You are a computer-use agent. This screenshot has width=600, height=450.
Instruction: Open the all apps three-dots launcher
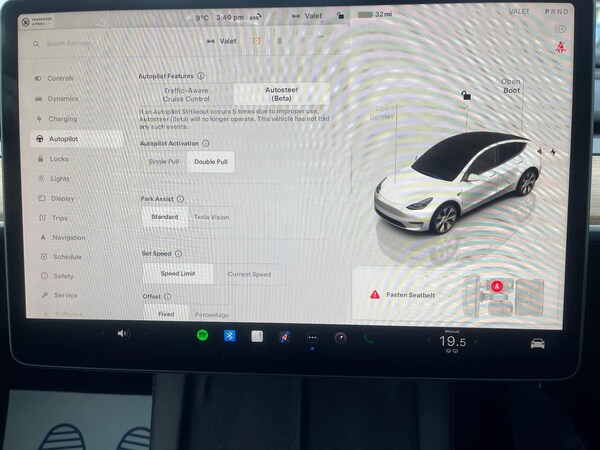click(312, 337)
